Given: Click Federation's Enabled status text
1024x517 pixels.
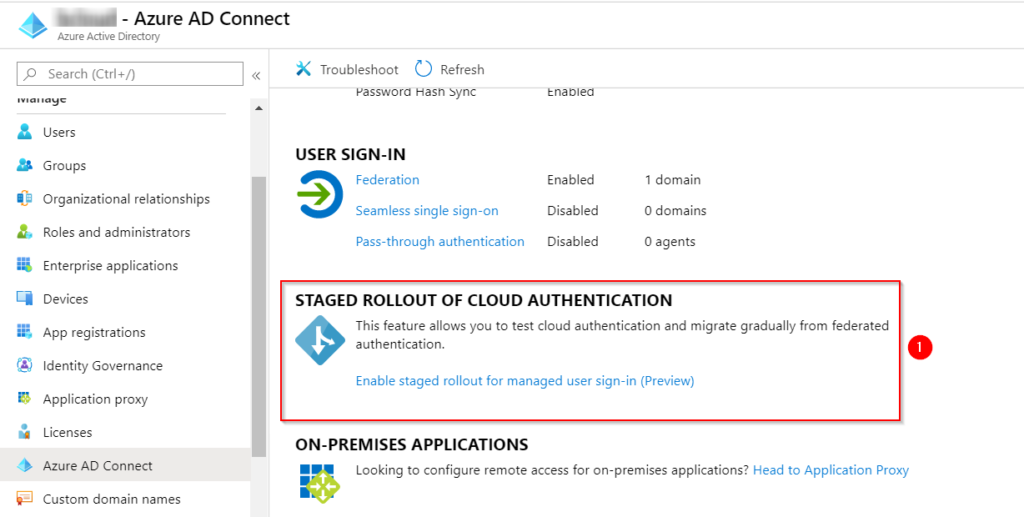Looking at the screenshot, I should (x=571, y=180).
